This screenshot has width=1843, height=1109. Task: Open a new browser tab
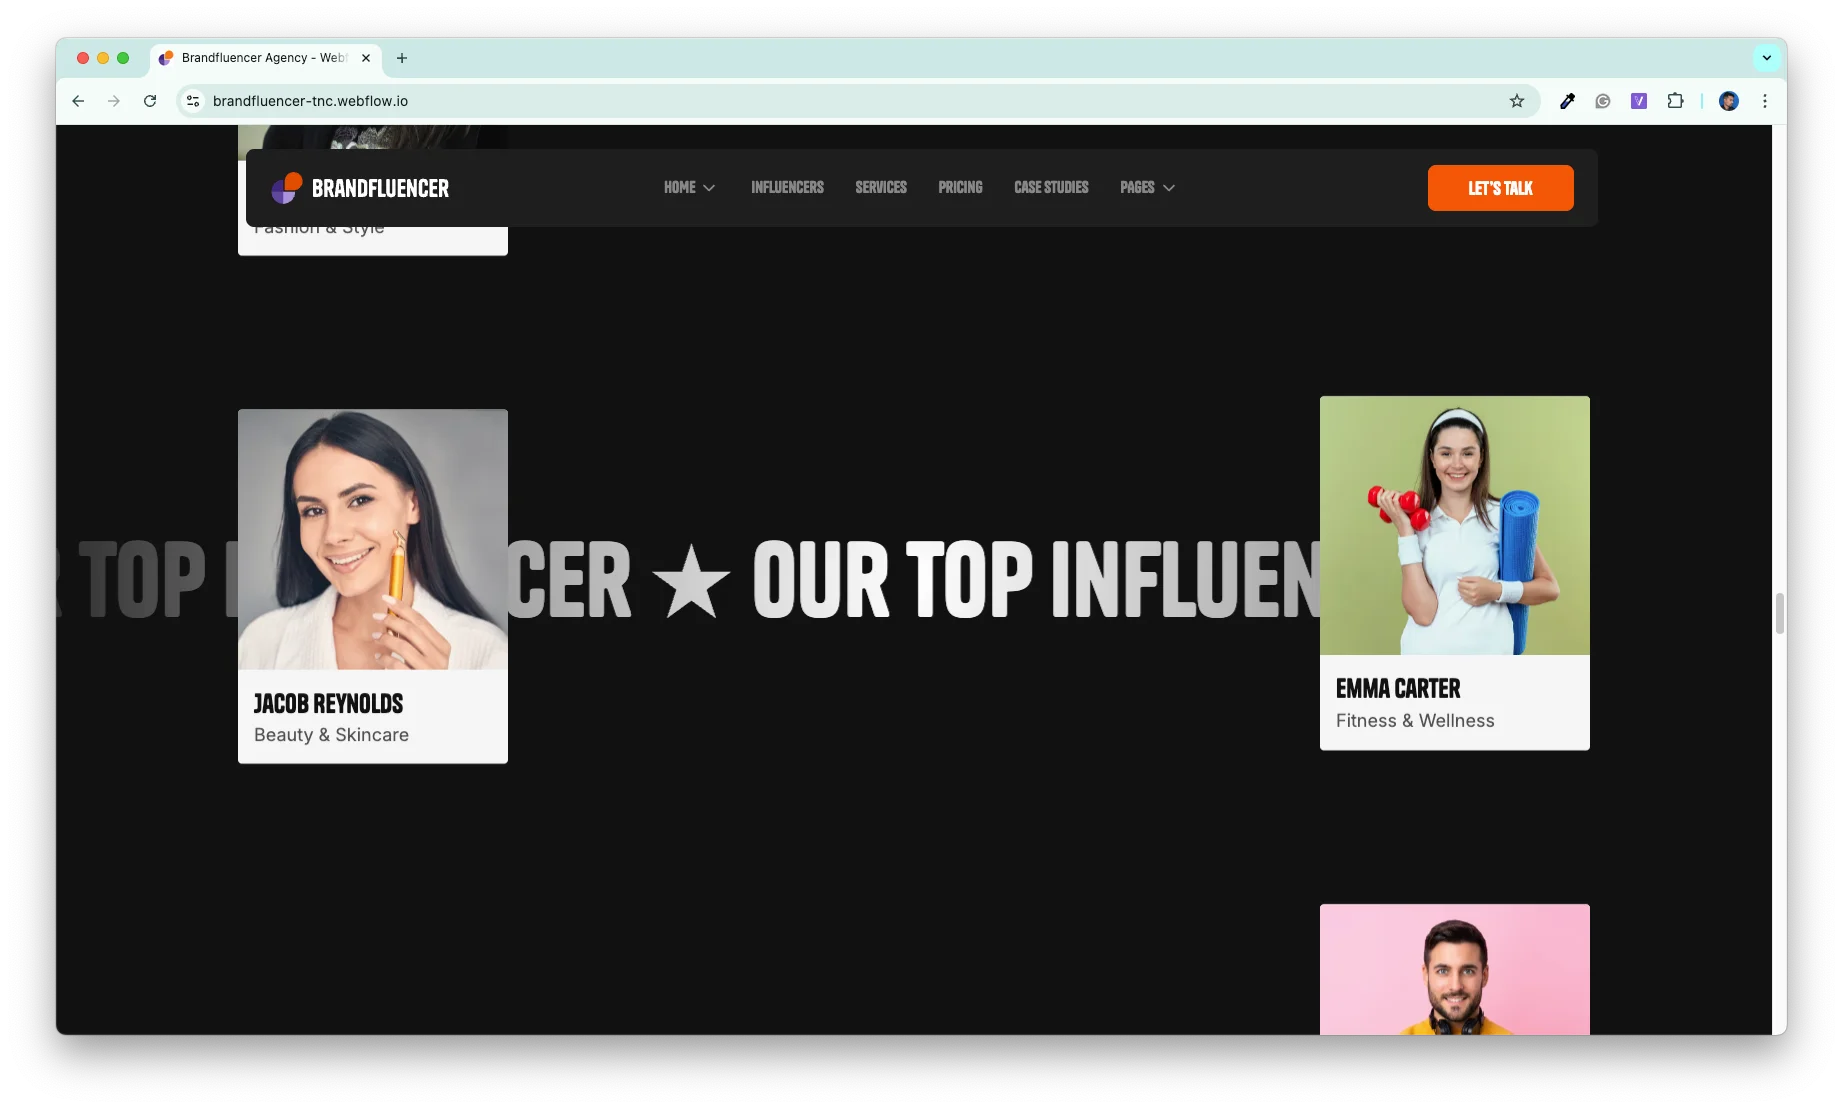click(x=402, y=58)
